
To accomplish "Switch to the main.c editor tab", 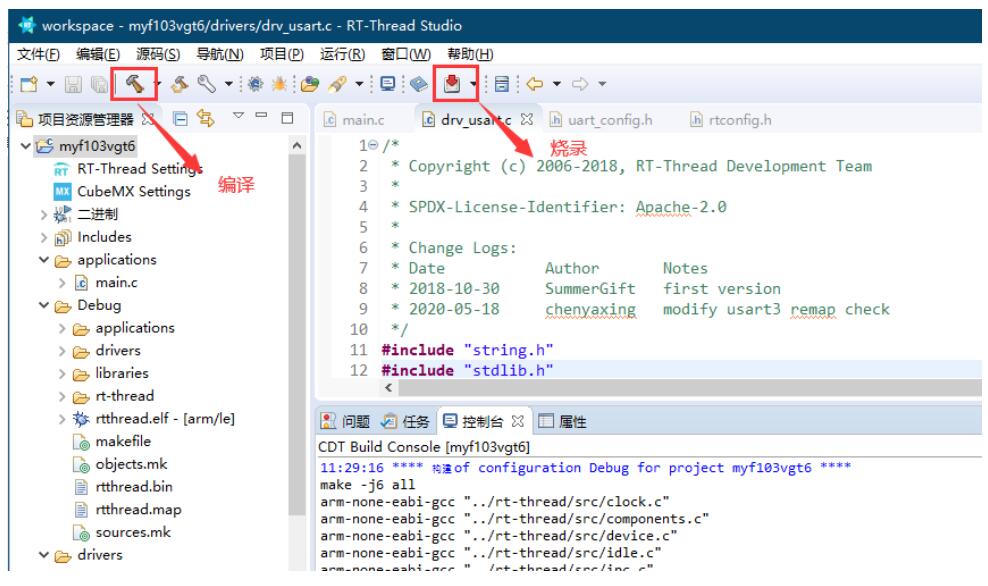I will pos(353,120).
